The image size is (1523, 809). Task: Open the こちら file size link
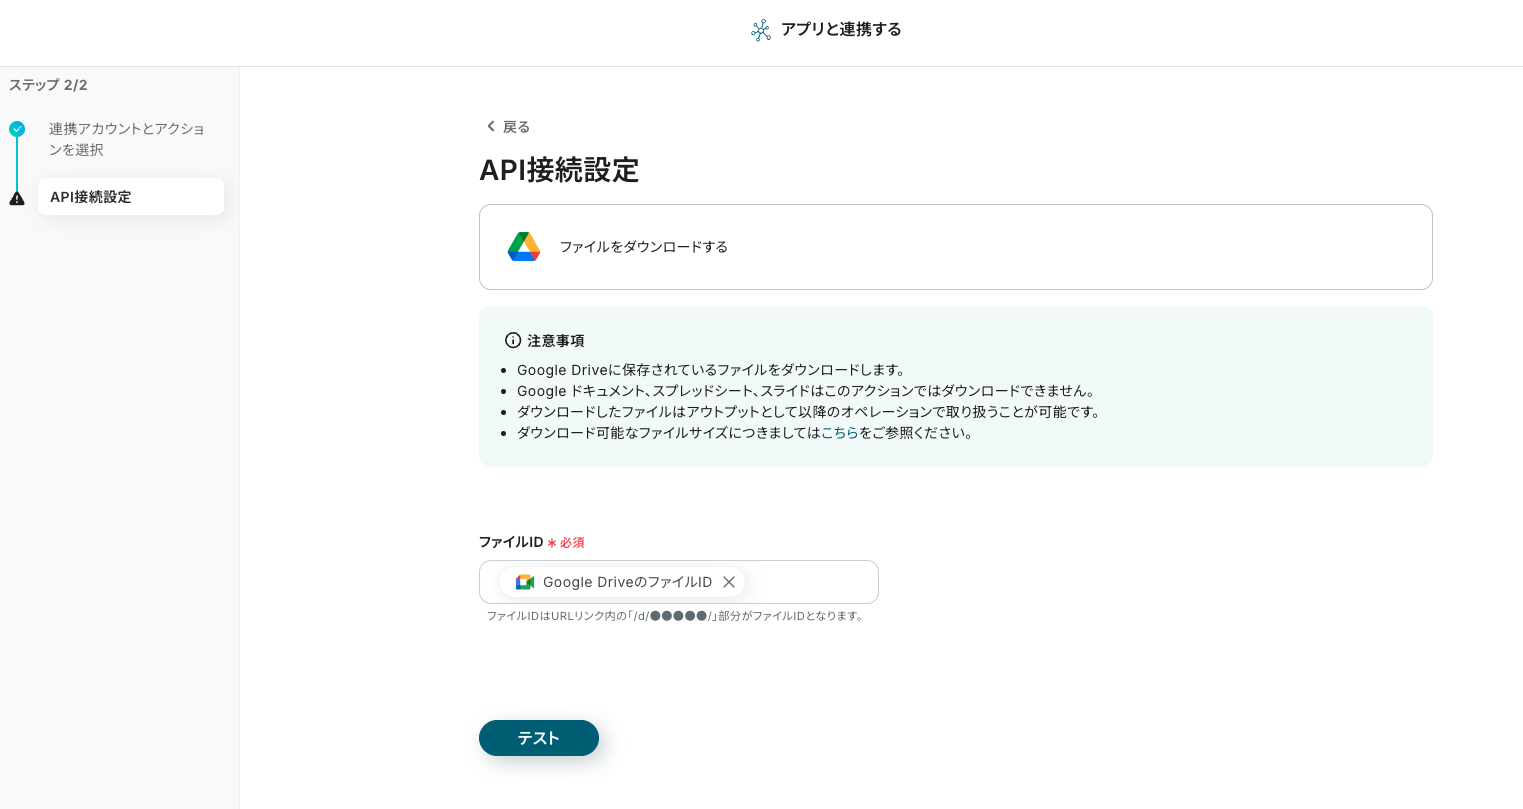pyautogui.click(x=839, y=433)
